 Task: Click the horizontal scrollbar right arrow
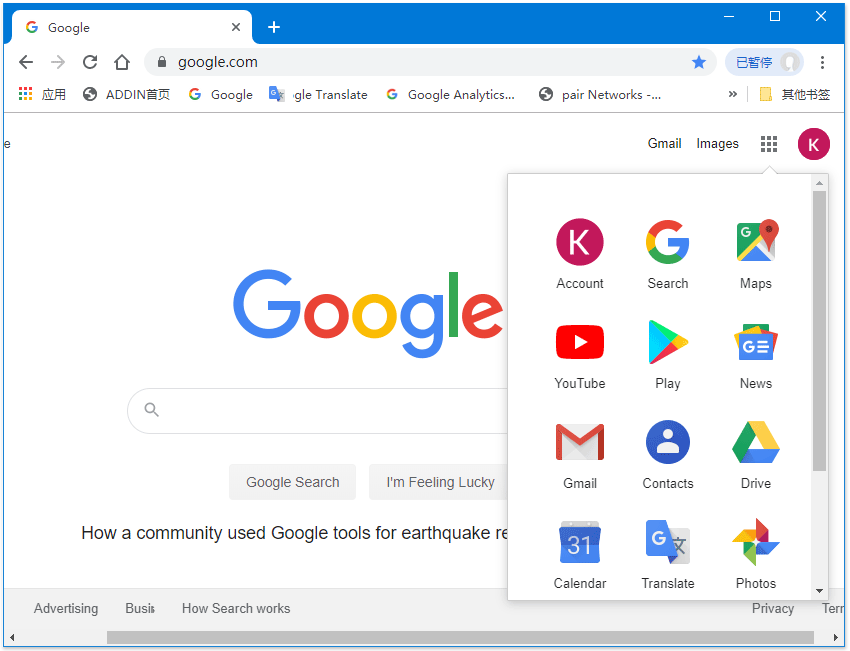point(836,637)
